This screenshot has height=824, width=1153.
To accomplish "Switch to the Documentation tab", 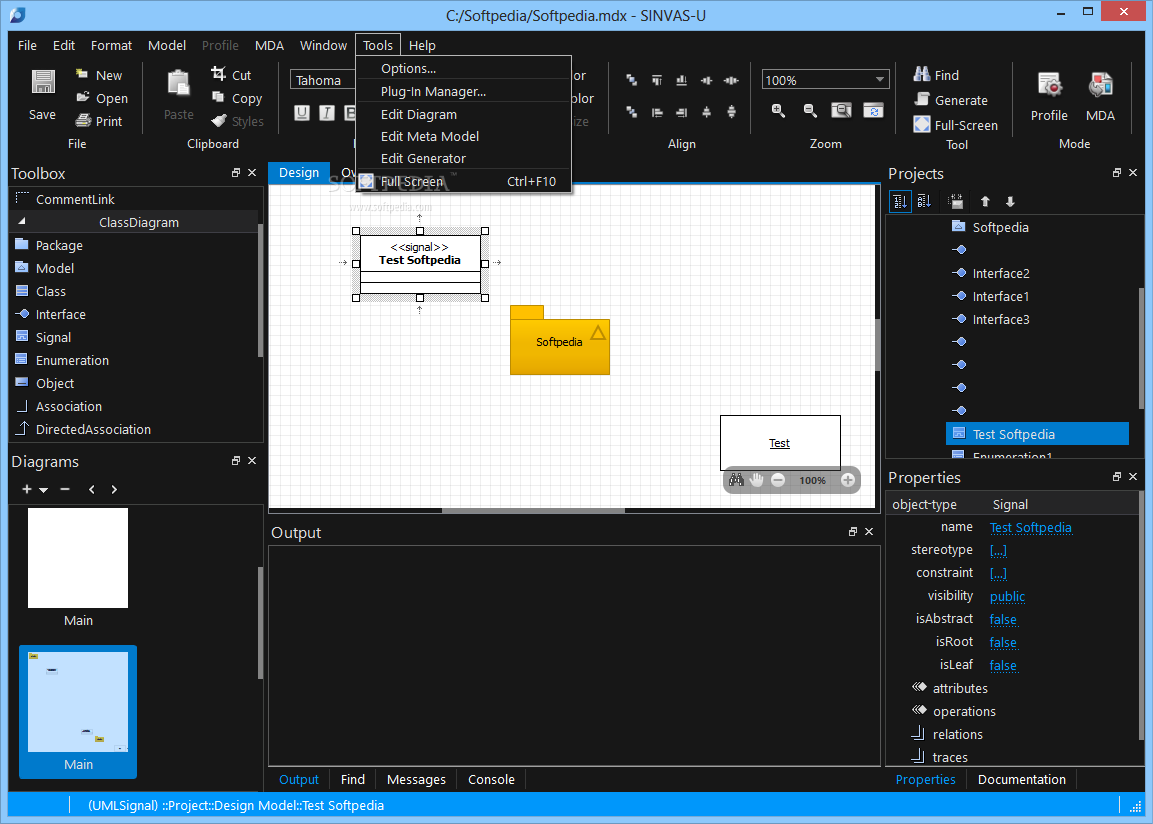I will 1021,779.
